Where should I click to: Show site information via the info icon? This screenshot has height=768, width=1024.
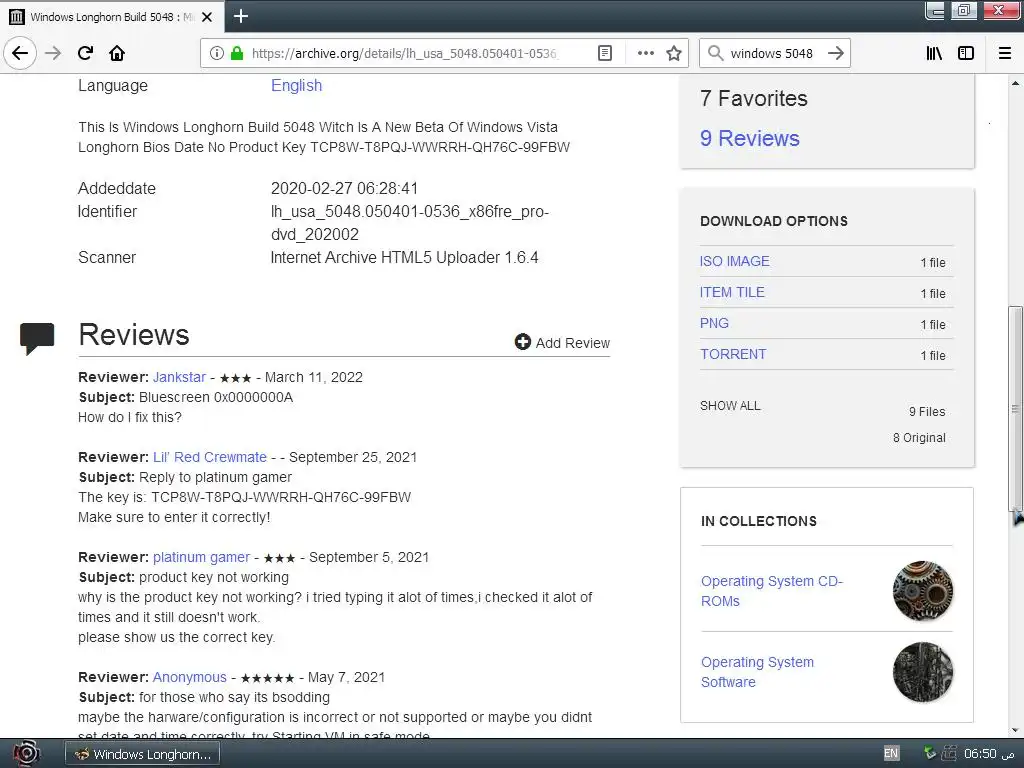tap(216, 53)
